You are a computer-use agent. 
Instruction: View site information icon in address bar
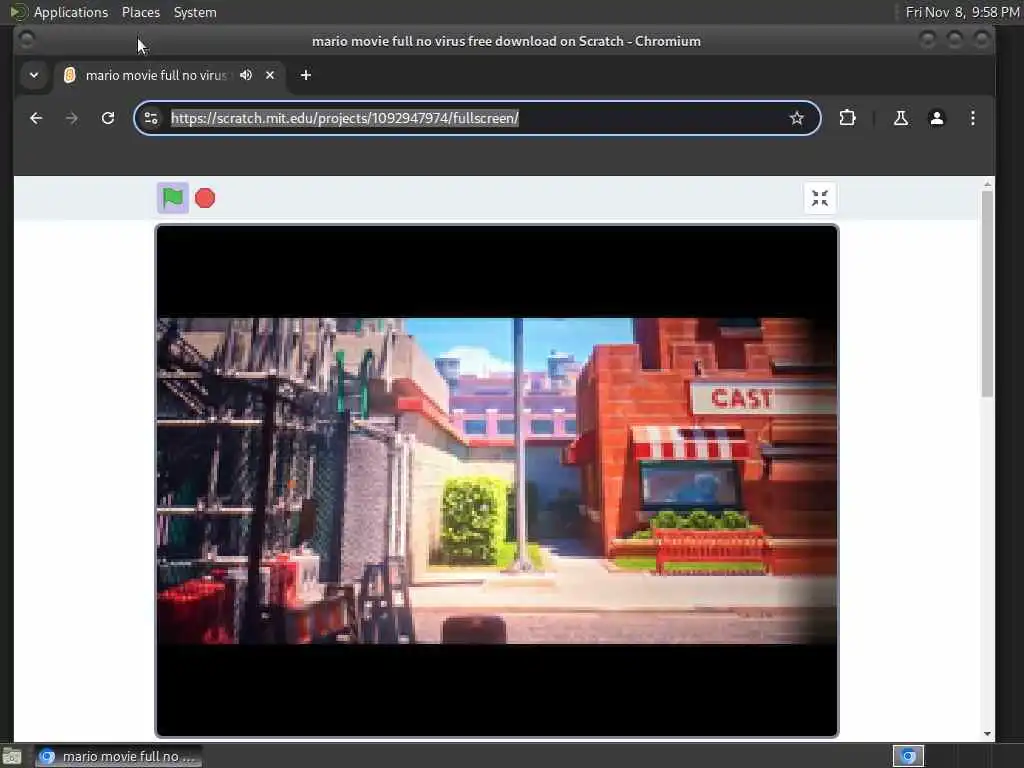151,118
